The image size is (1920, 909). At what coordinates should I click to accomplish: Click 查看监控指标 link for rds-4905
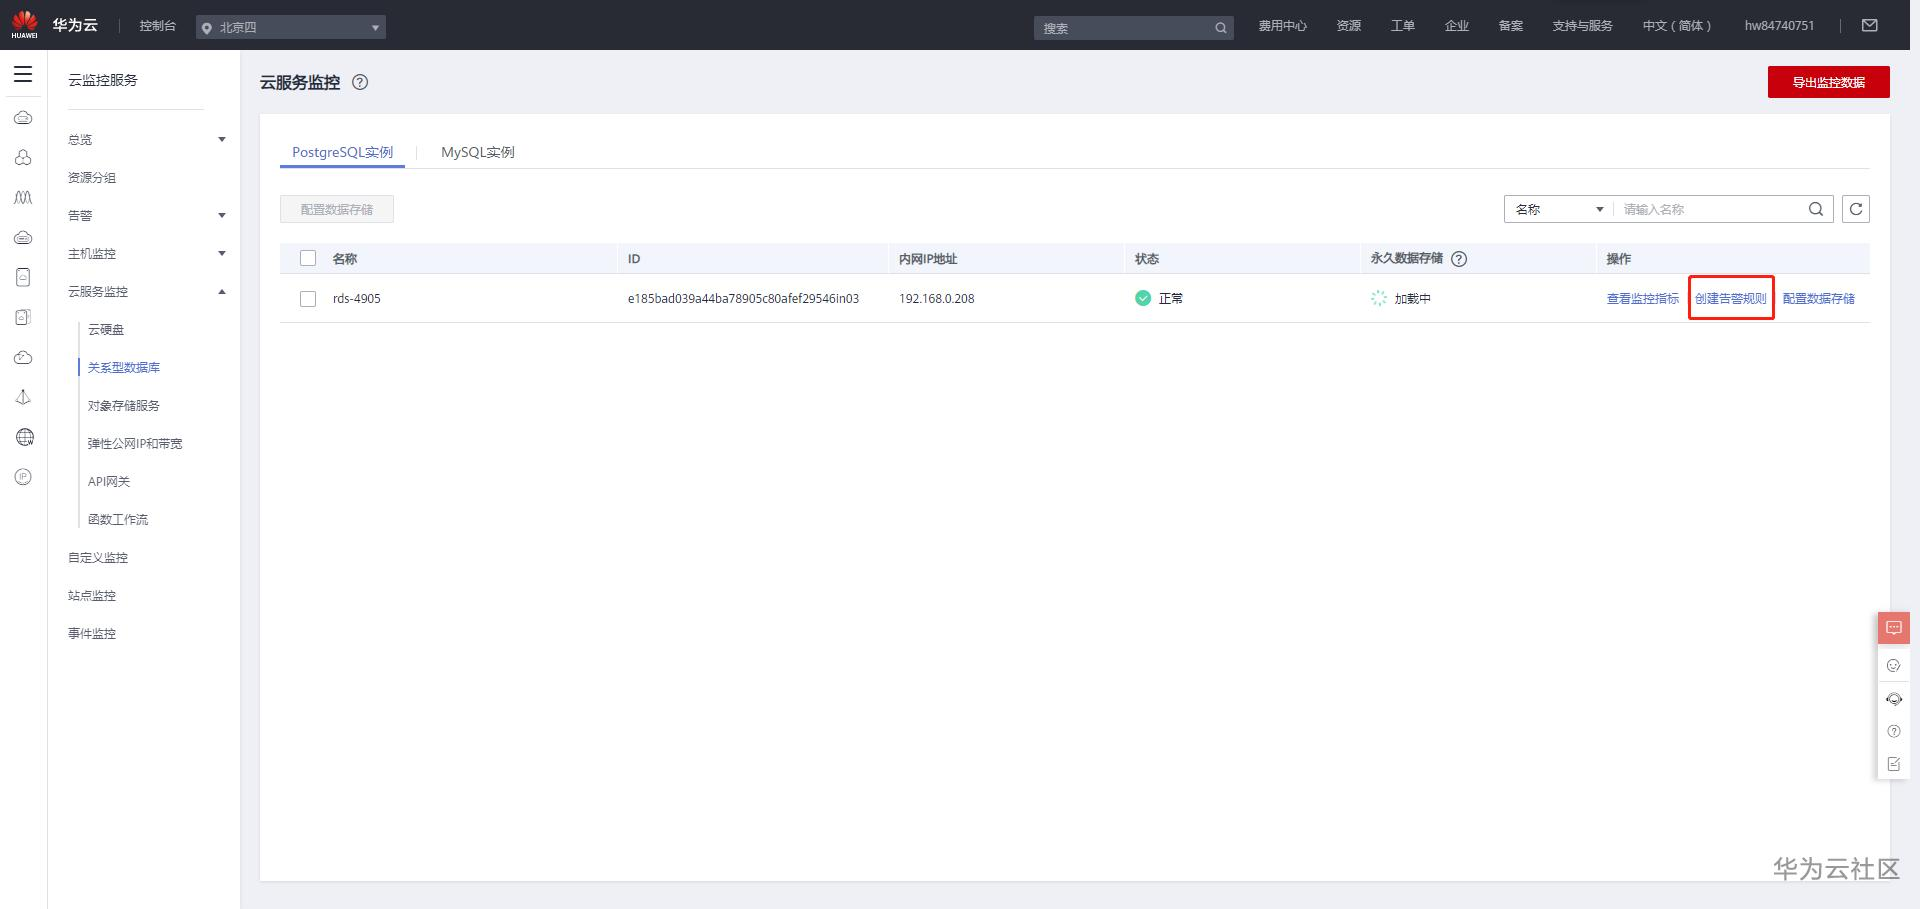click(1643, 299)
